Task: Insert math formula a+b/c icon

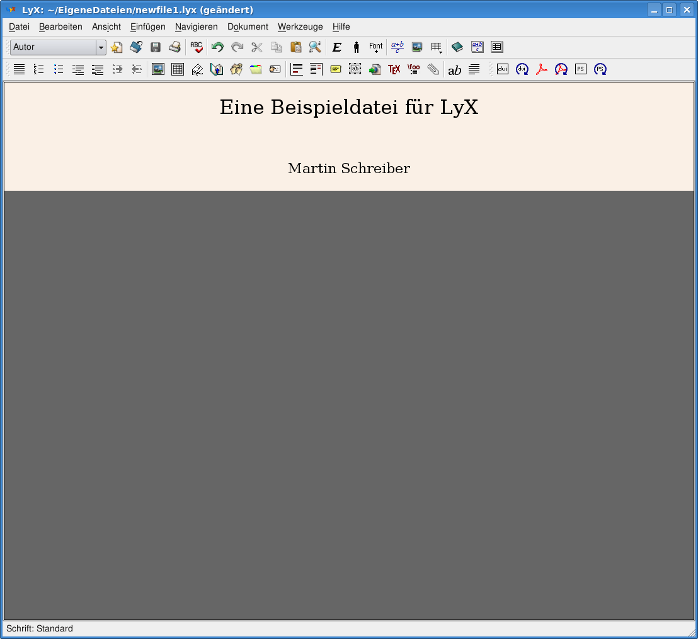Action: 398,47
